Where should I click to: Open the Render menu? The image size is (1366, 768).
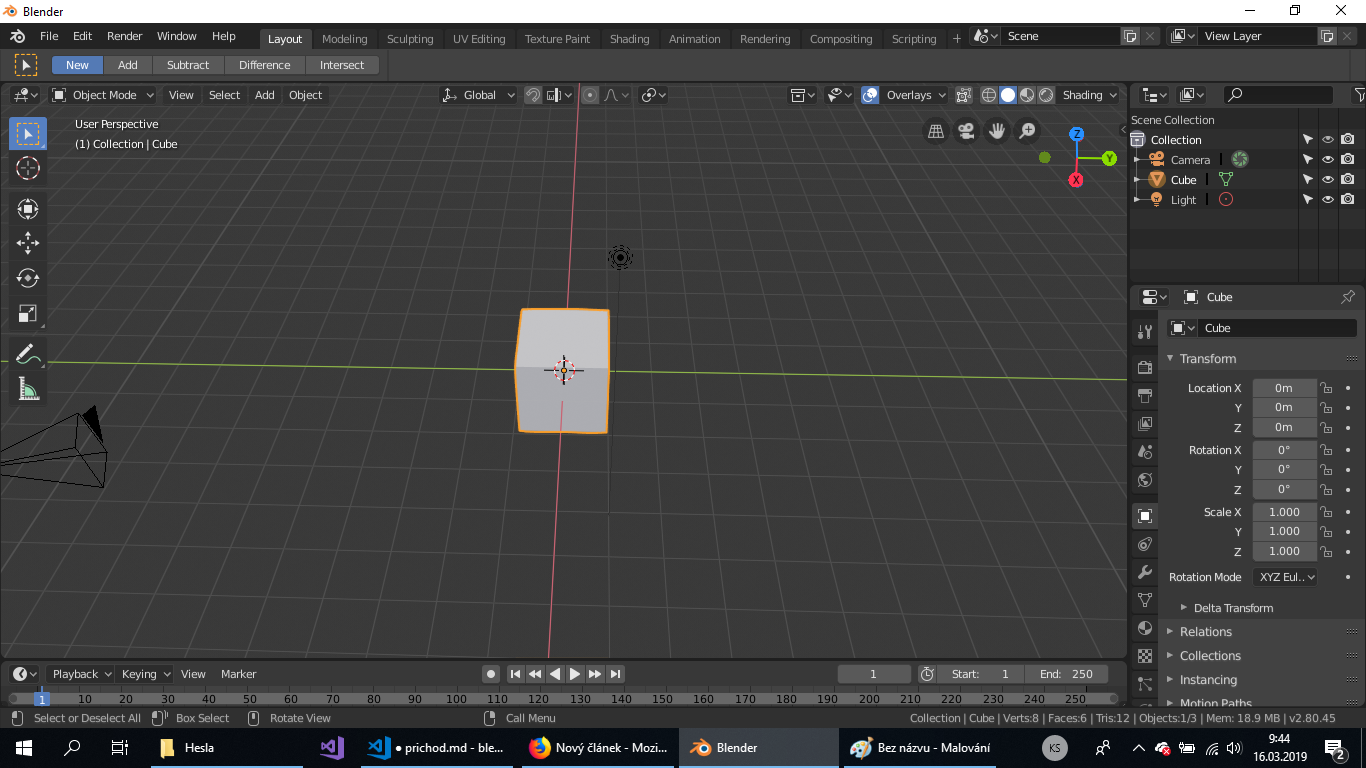[x=124, y=35]
